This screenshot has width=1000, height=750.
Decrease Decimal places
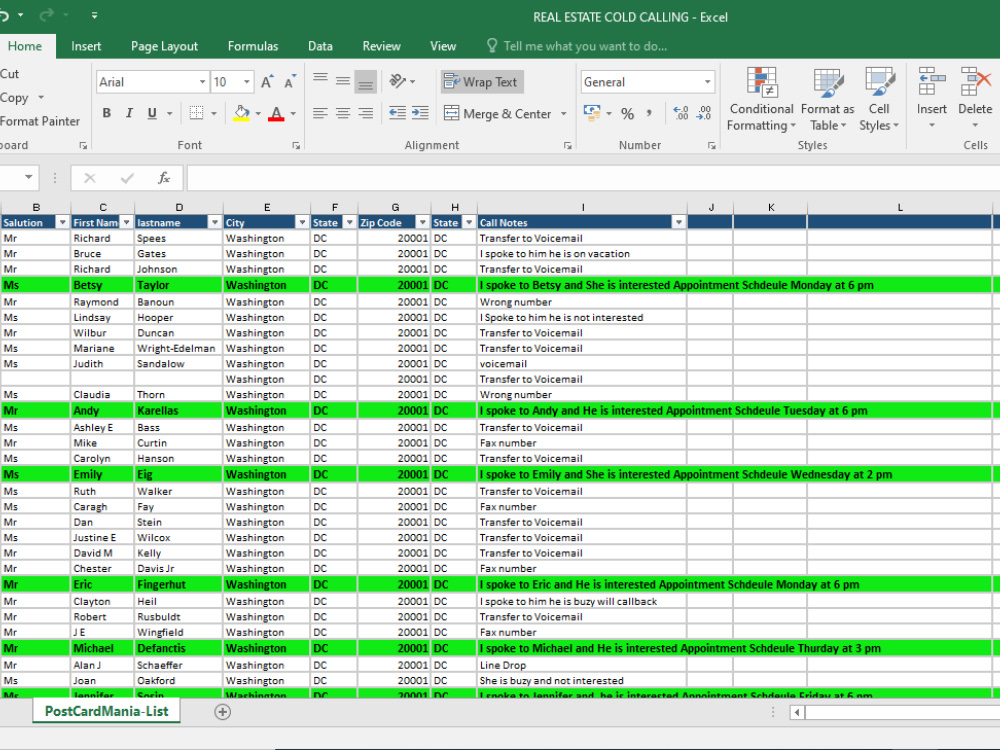pos(703,113)
